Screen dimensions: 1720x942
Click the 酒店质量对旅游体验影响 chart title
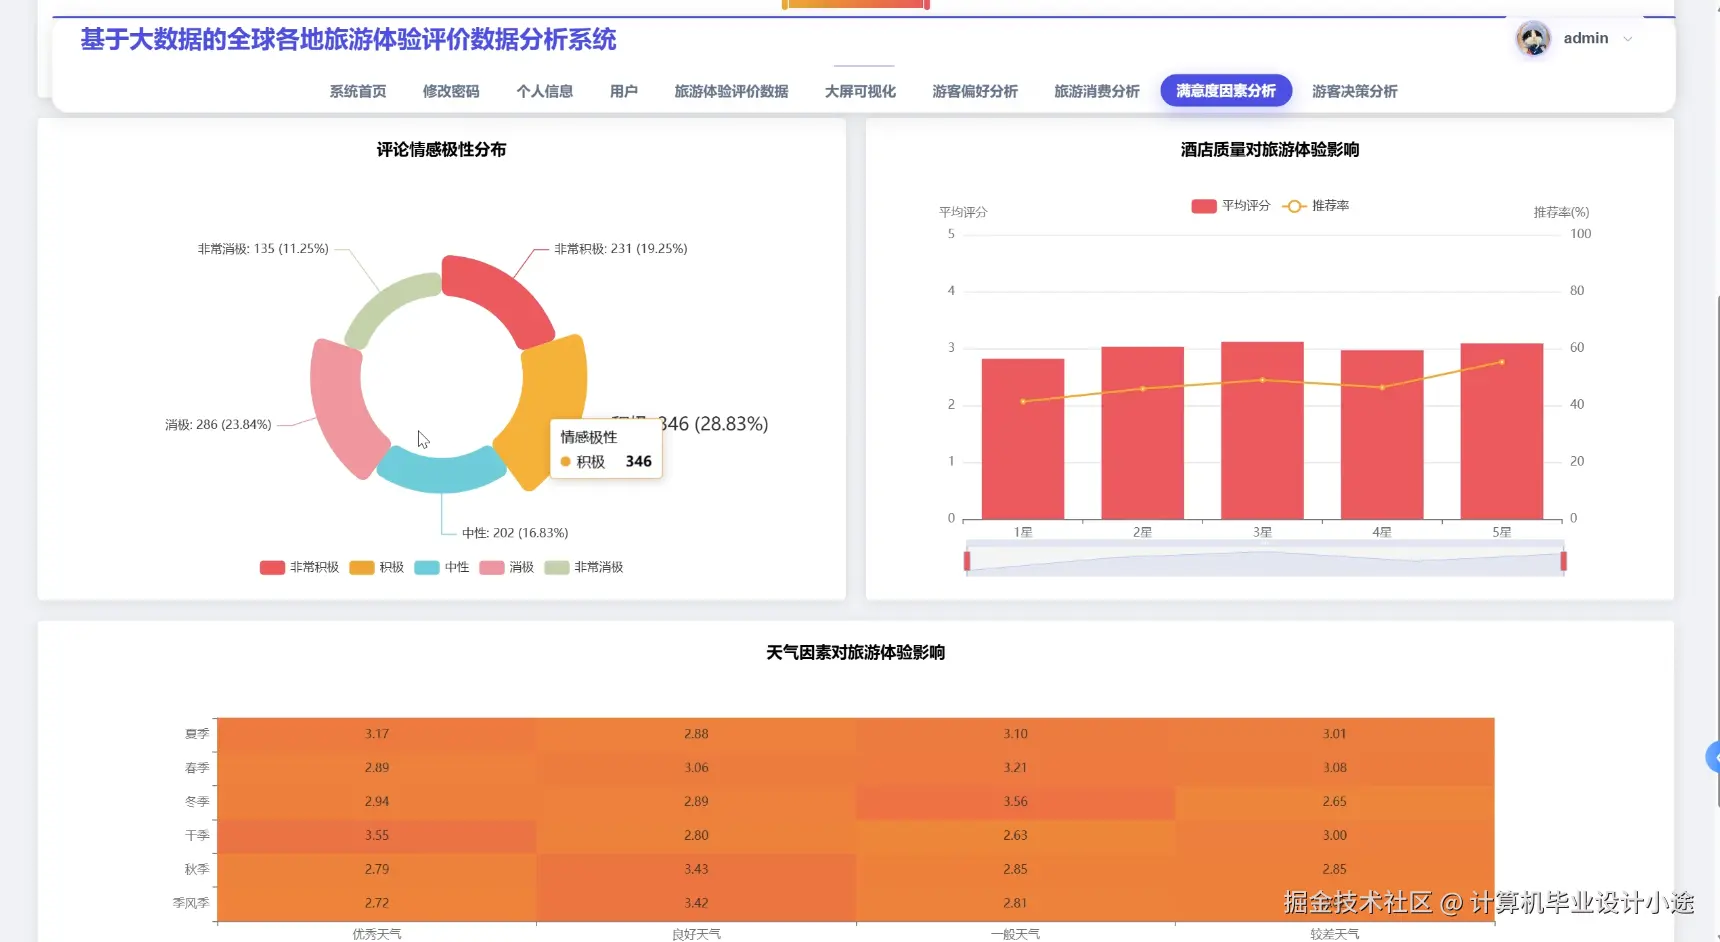click(x=1270, y=150)
